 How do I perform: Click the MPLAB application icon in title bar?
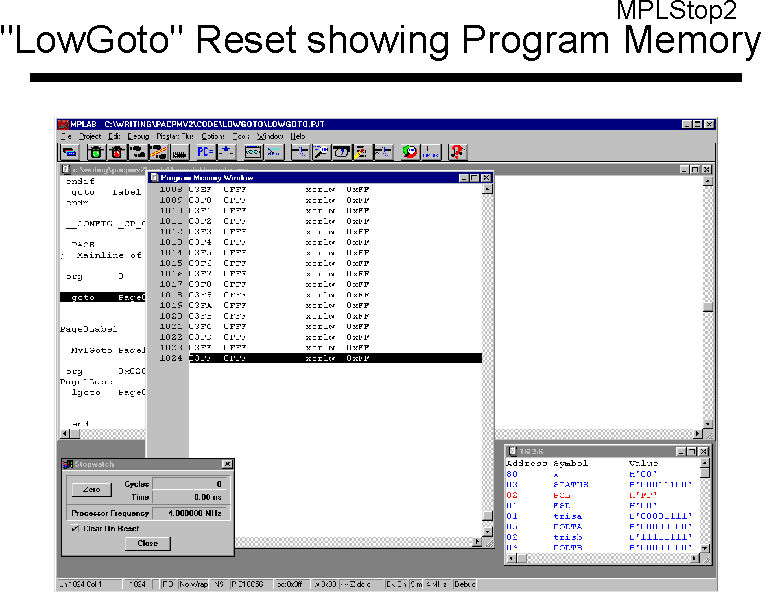coord(63,125)
